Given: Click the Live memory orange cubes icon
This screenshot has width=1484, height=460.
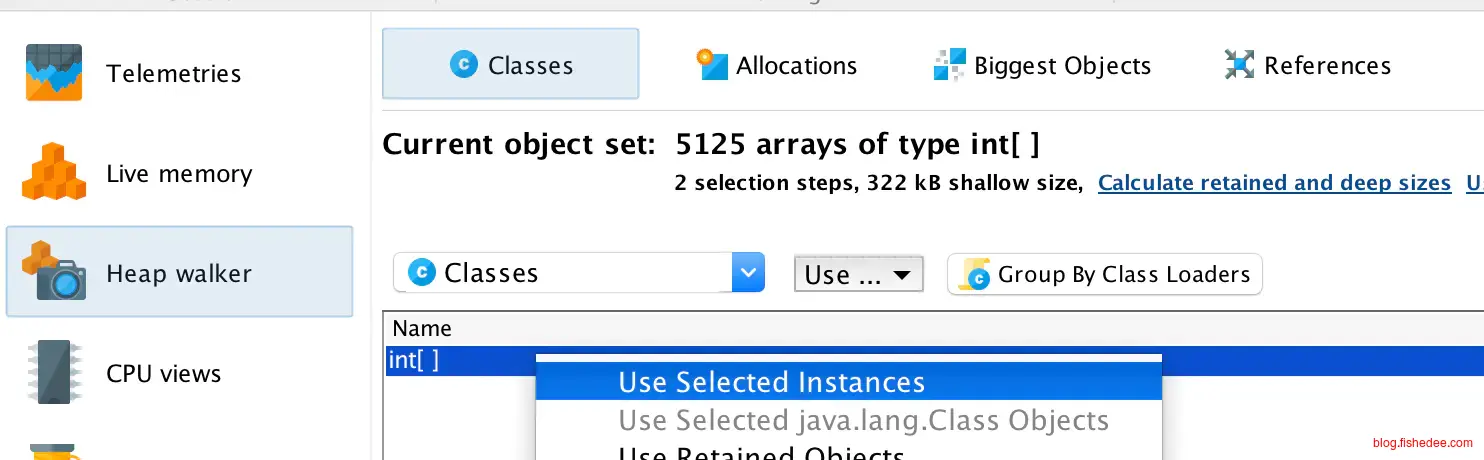Looking at the screenshot, I should click(x=53, y=172).
